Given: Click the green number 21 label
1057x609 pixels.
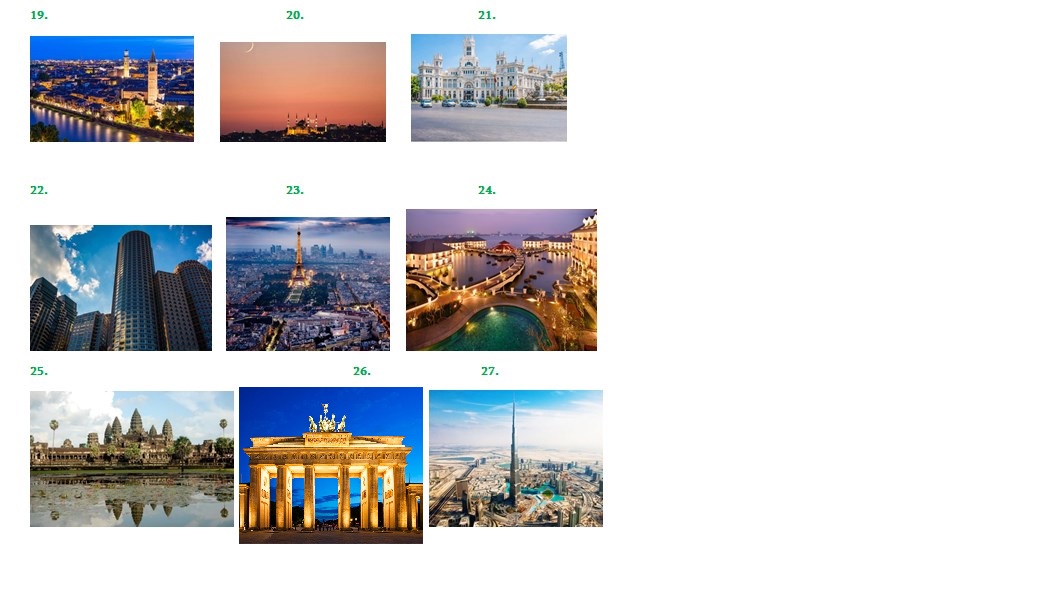Looking at the screenshot, I should pyautogui.click(x=487, y=15).
